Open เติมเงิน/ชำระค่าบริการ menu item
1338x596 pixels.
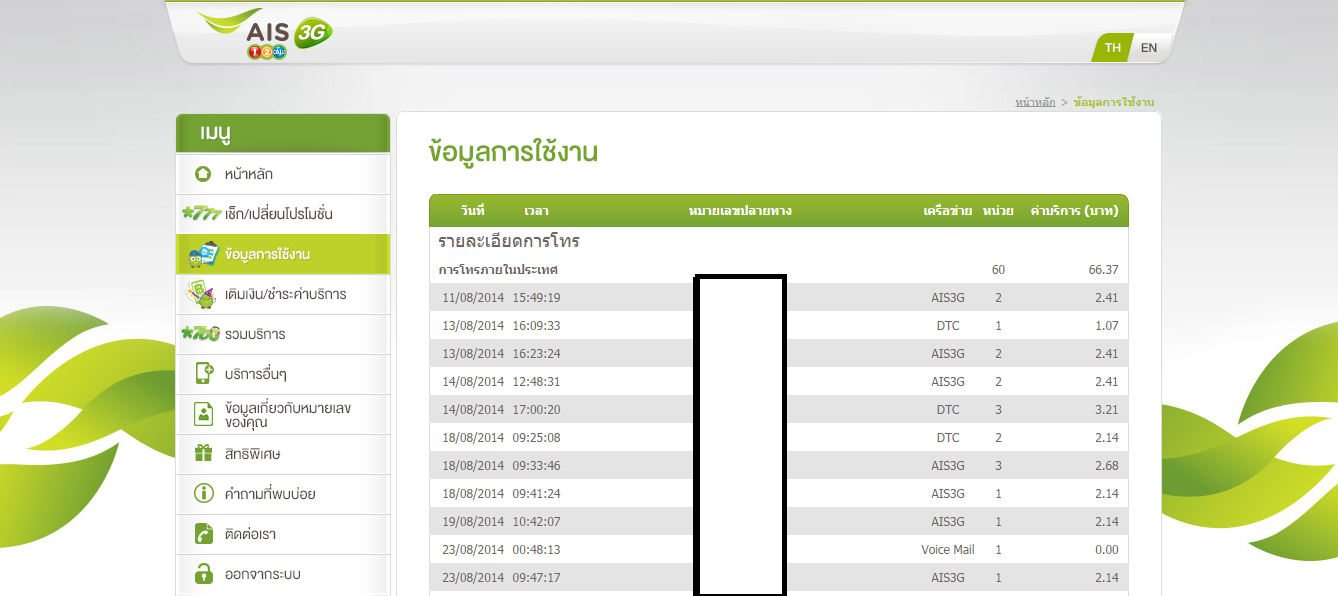(x=283, y=294)
